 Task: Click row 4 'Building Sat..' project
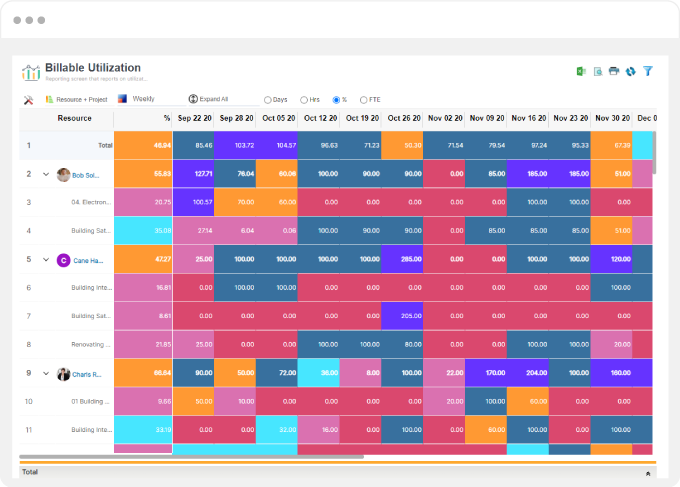point(91,231)
